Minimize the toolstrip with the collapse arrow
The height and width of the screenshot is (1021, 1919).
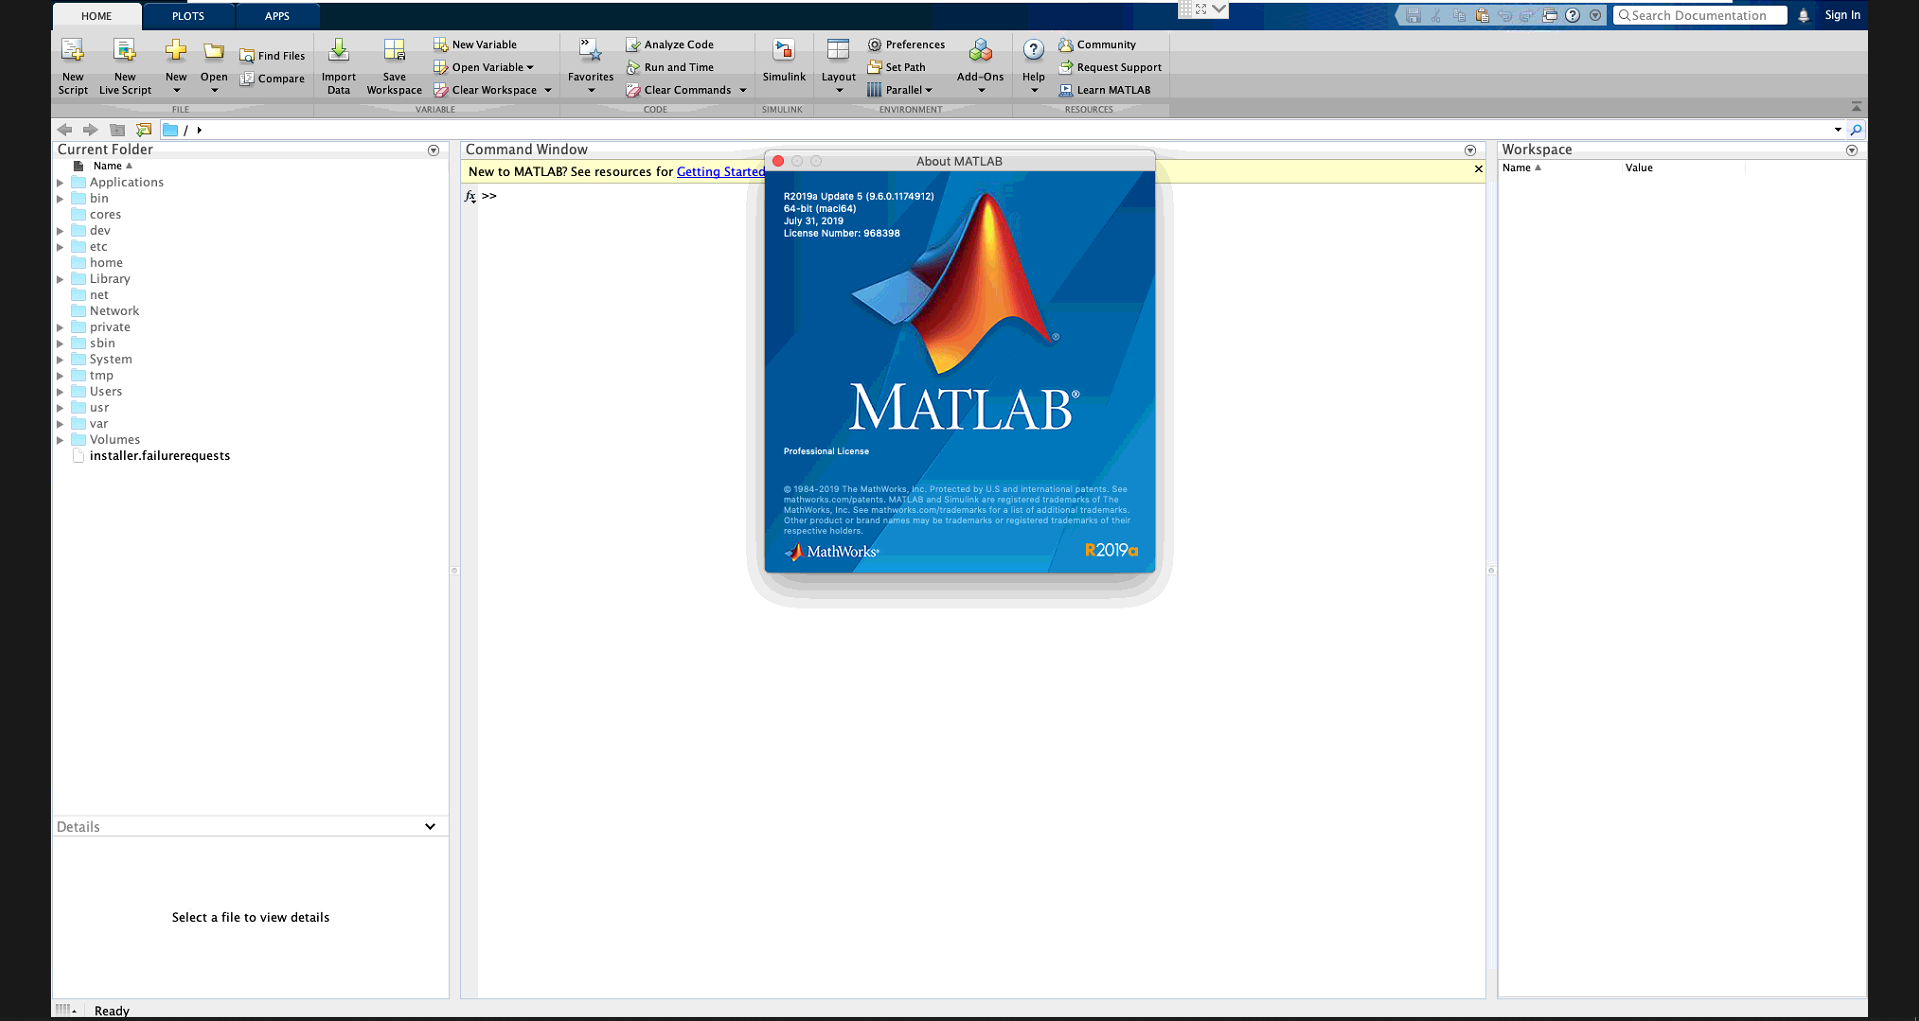click(1856, 107)
